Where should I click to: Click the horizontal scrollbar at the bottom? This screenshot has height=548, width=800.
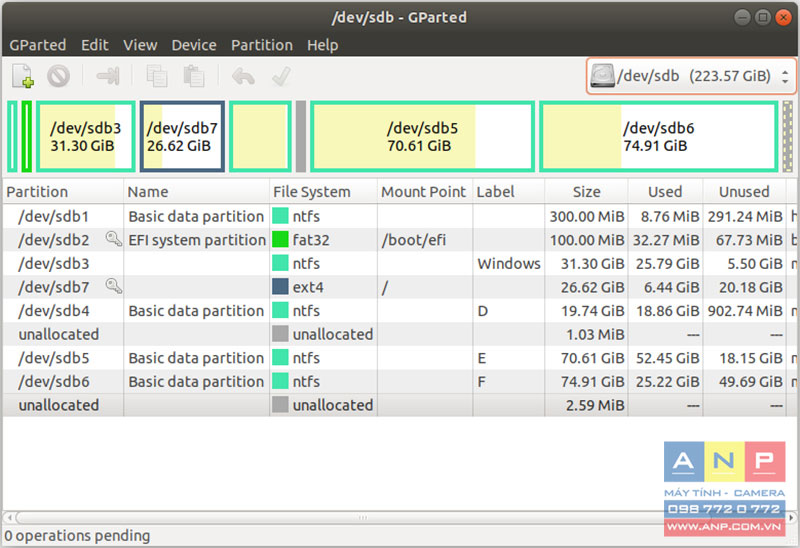(362, 517)
